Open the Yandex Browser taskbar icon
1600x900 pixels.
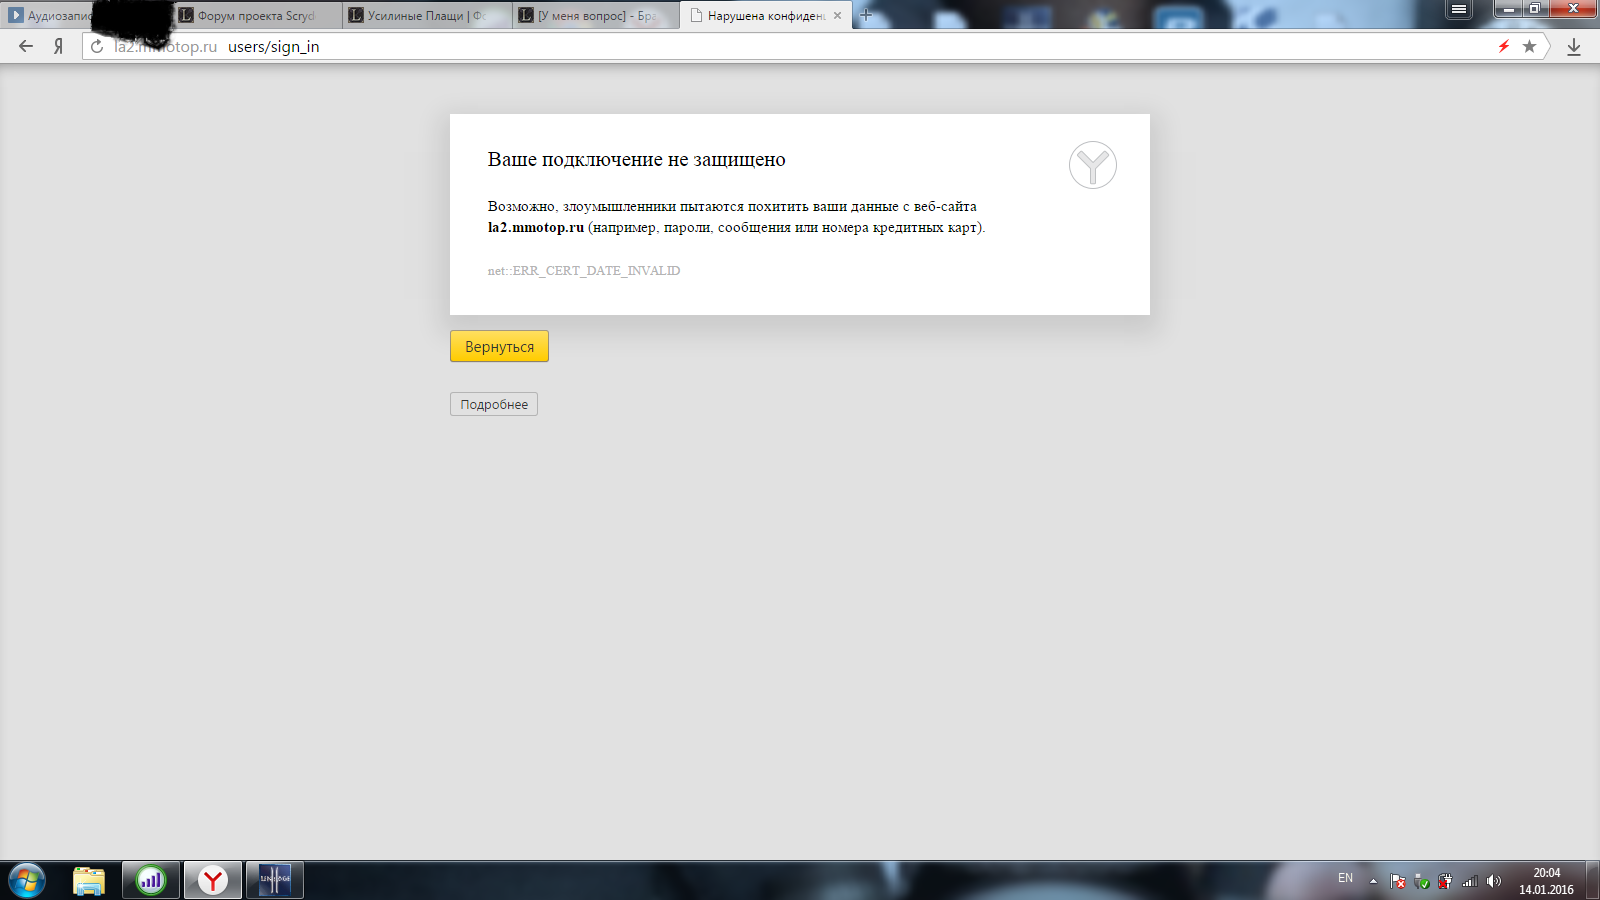(x=212, y=880)
